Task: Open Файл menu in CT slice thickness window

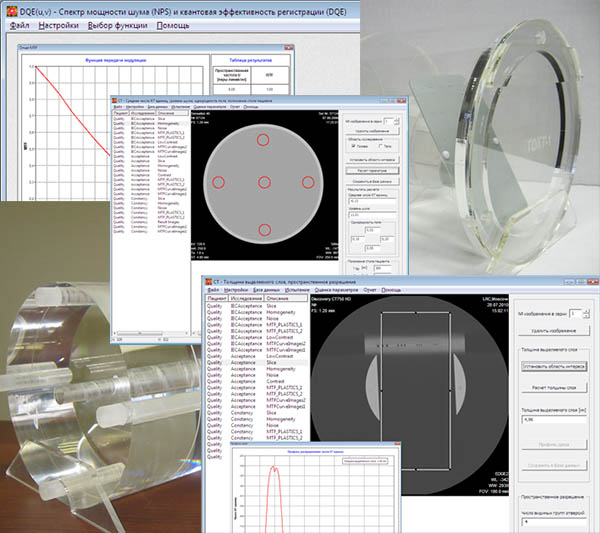Action: [213, 290]
